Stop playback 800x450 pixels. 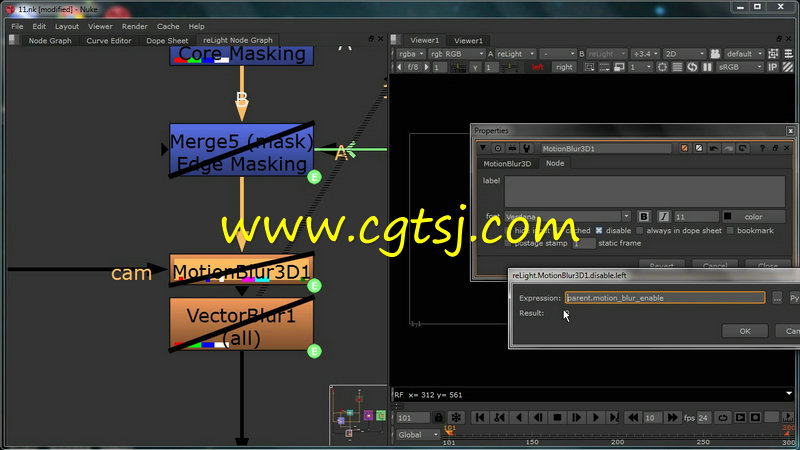click(x=557, y=417)
